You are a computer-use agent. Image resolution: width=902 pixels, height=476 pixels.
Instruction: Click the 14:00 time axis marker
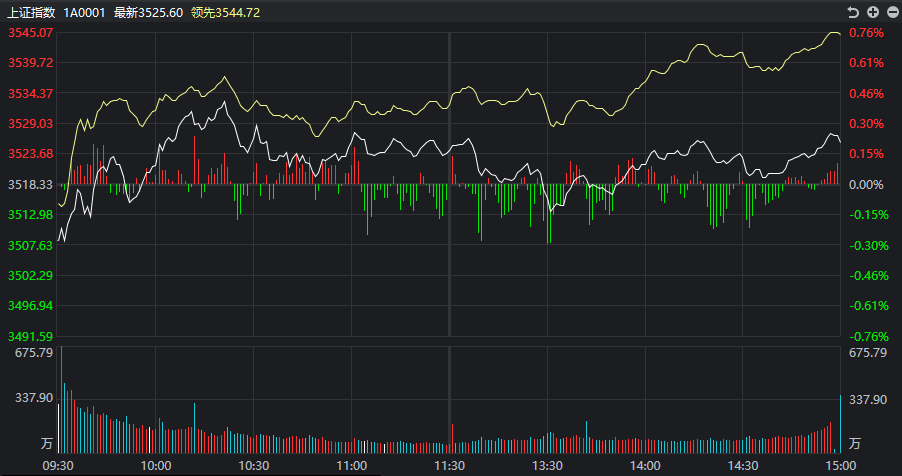[645, 466]
